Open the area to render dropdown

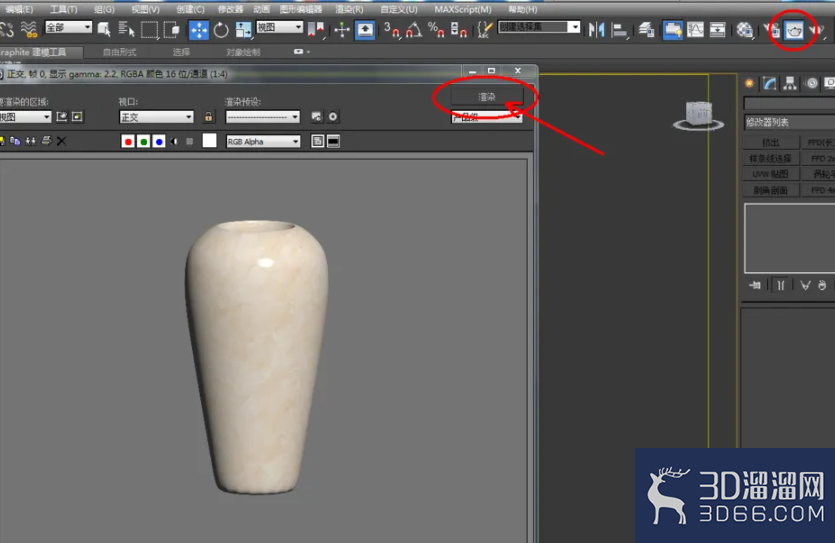point(26,117)
